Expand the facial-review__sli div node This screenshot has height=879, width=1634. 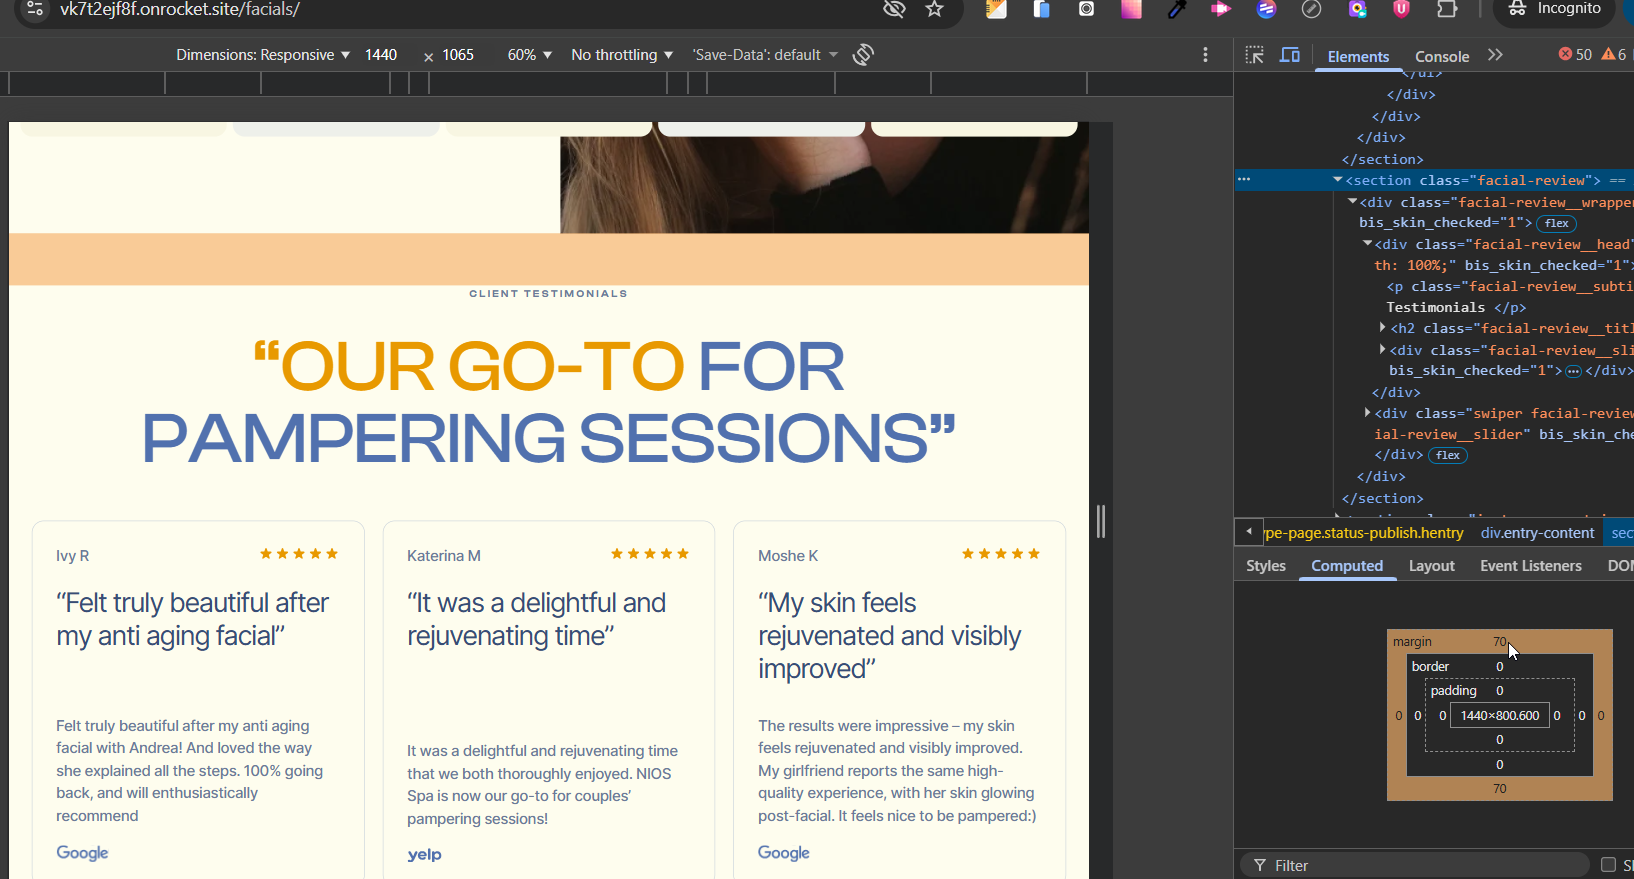click(1383, 350)
